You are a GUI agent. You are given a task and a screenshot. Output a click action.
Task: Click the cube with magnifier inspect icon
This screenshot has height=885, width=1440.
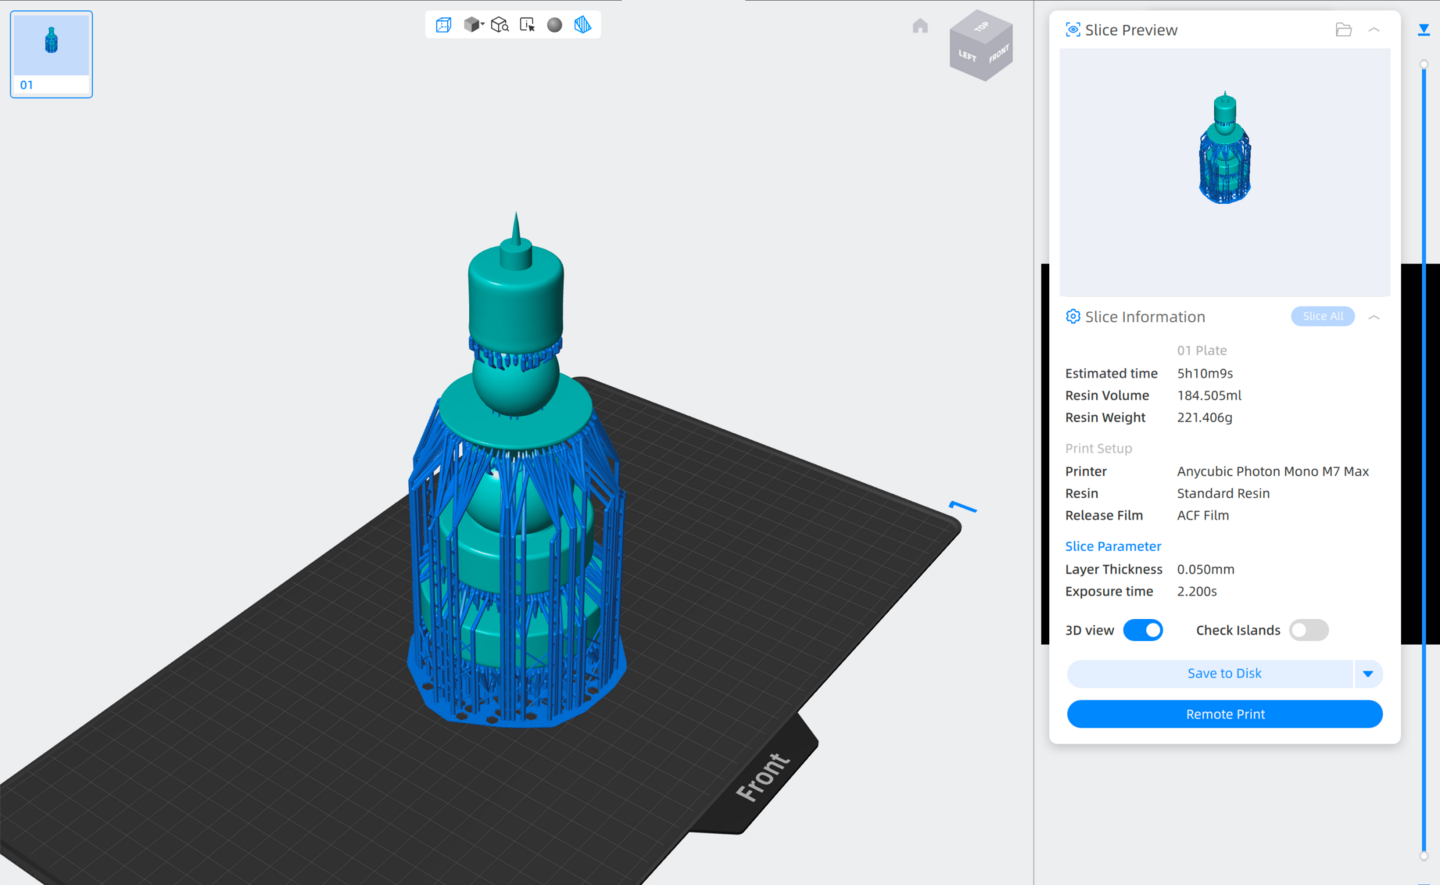pos(500,25)
